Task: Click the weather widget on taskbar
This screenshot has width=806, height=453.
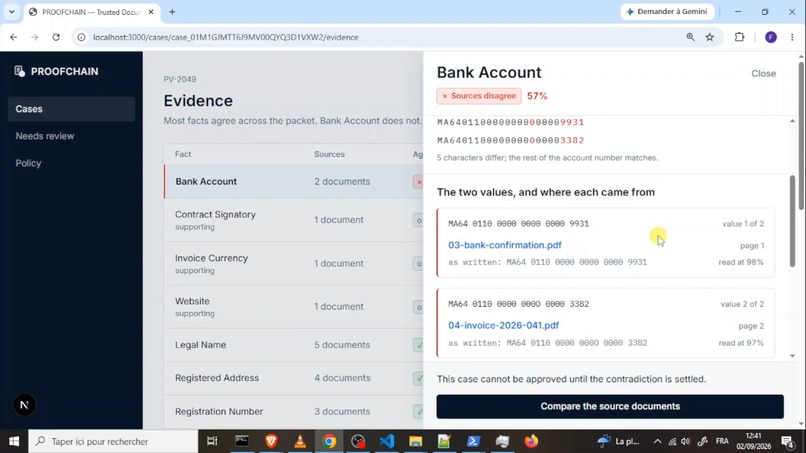Action: tap(619, 441)
